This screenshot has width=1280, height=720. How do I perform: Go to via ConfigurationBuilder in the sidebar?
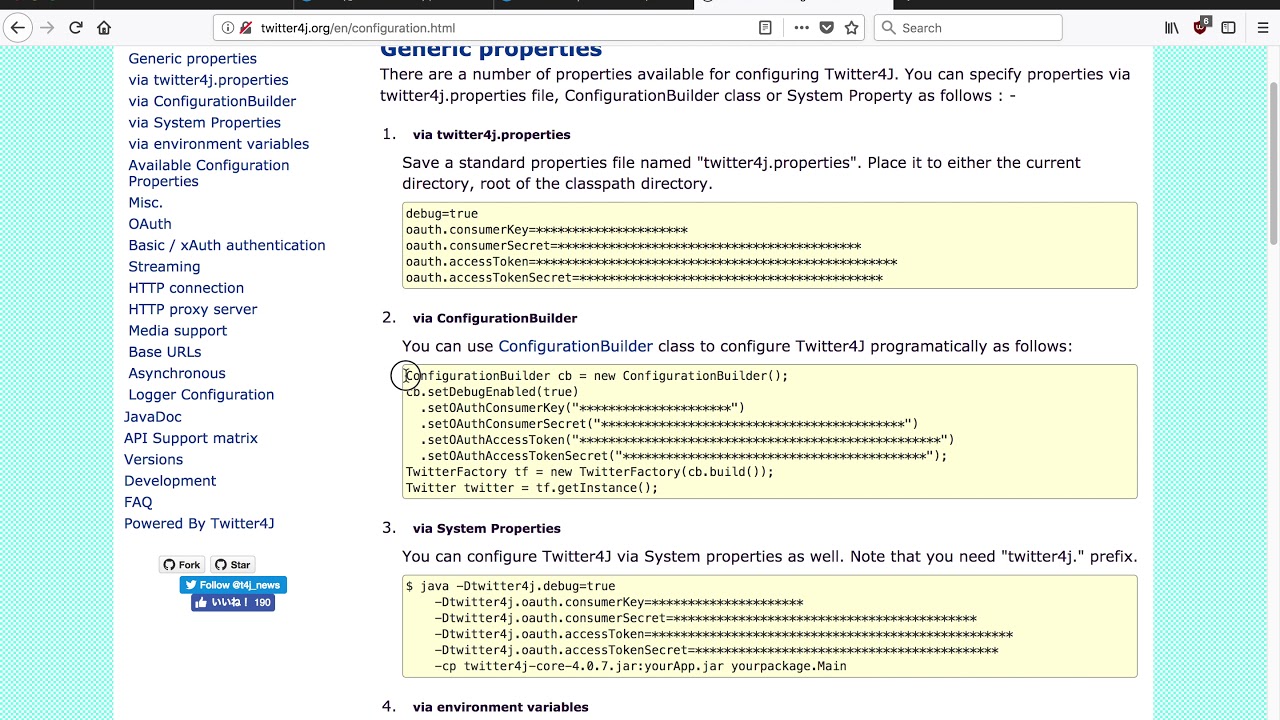click(x=212, y=101)
